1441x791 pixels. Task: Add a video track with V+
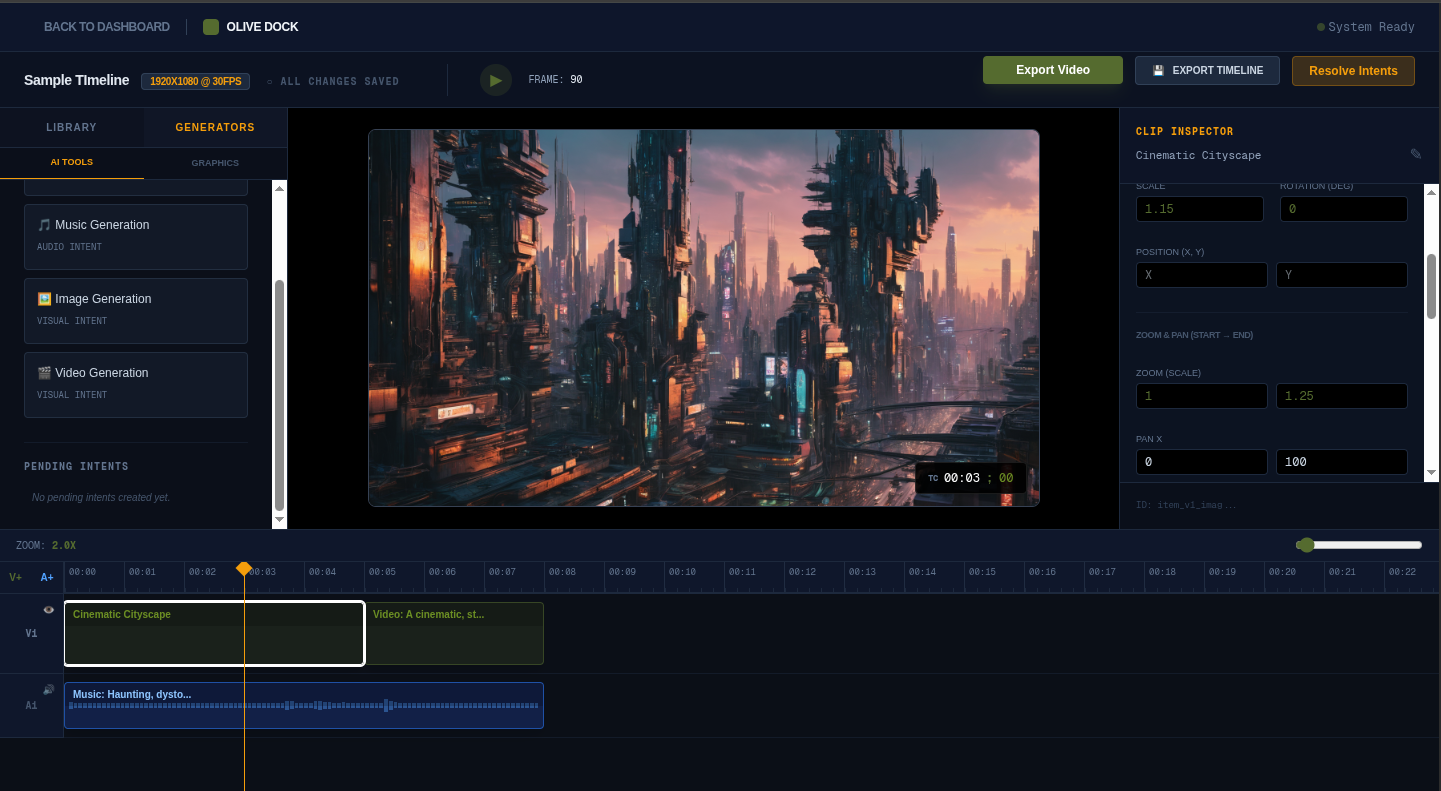point(15,577)
